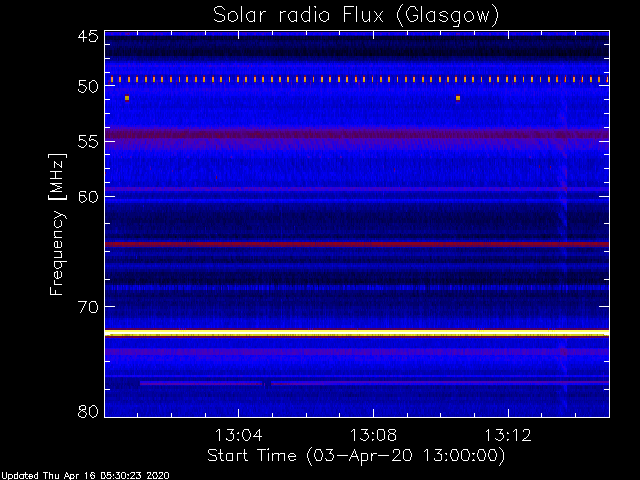Click the 13:08 time tick label

(373, 436)
